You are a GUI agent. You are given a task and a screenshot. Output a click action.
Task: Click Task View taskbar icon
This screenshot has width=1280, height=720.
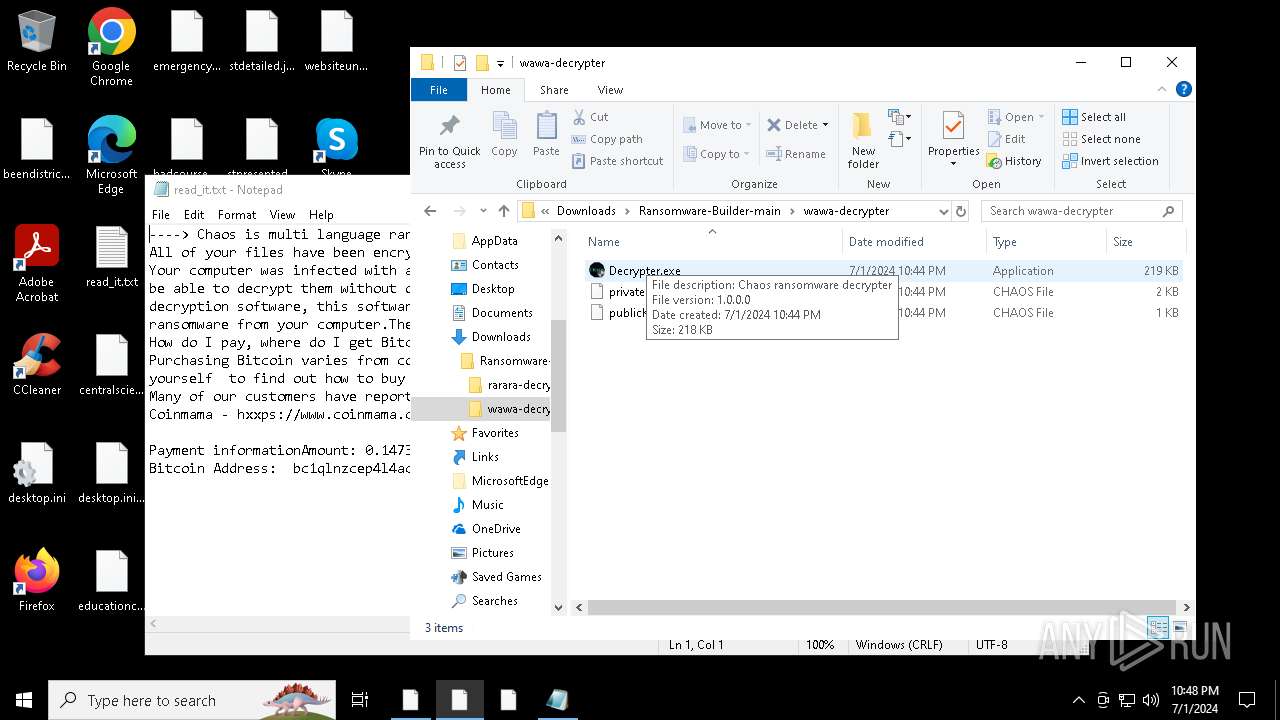click(360, 700)
